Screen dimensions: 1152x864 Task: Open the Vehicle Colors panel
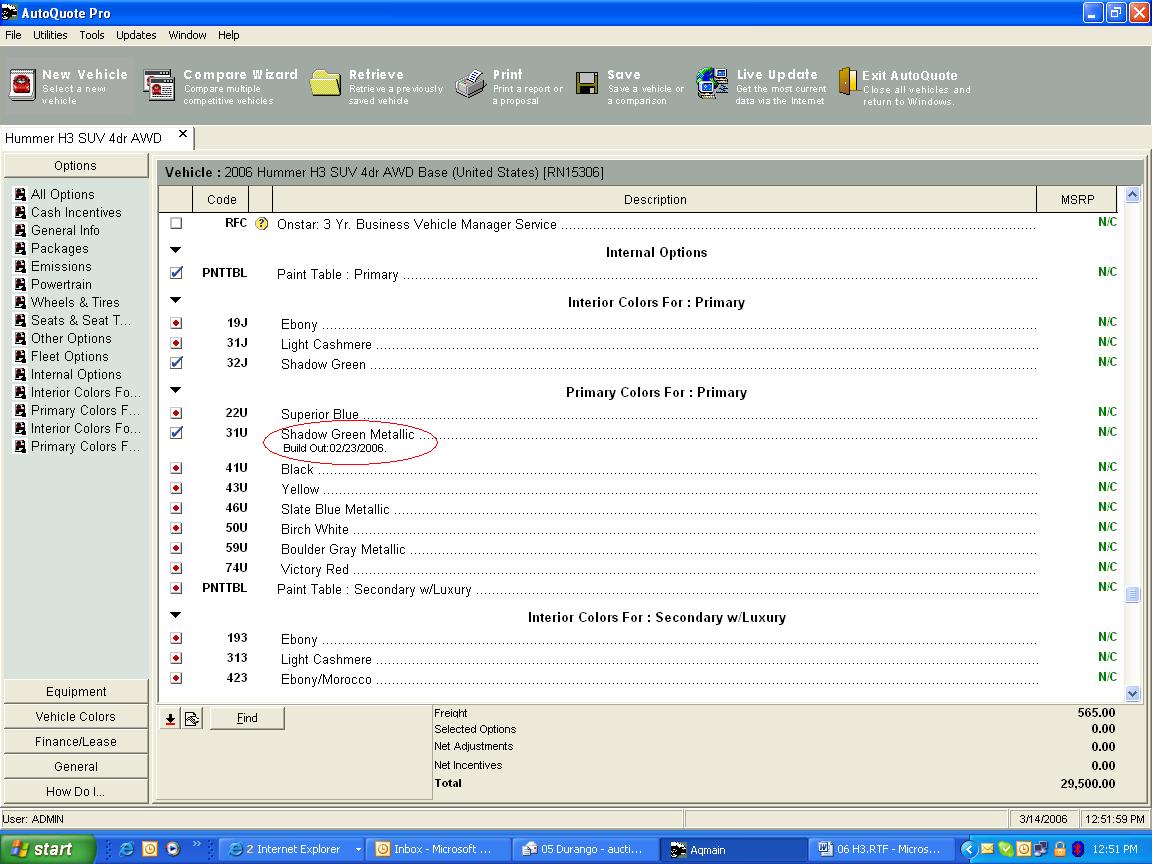[x=76, y=716]
